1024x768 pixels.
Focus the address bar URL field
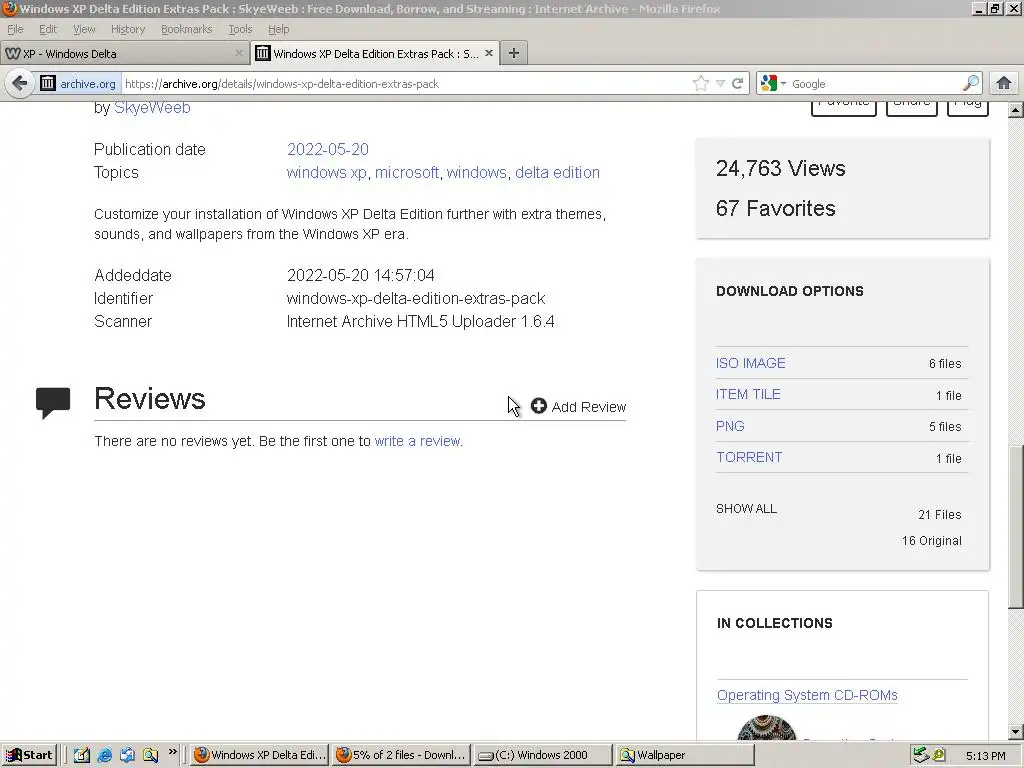[x=405, y=84]
